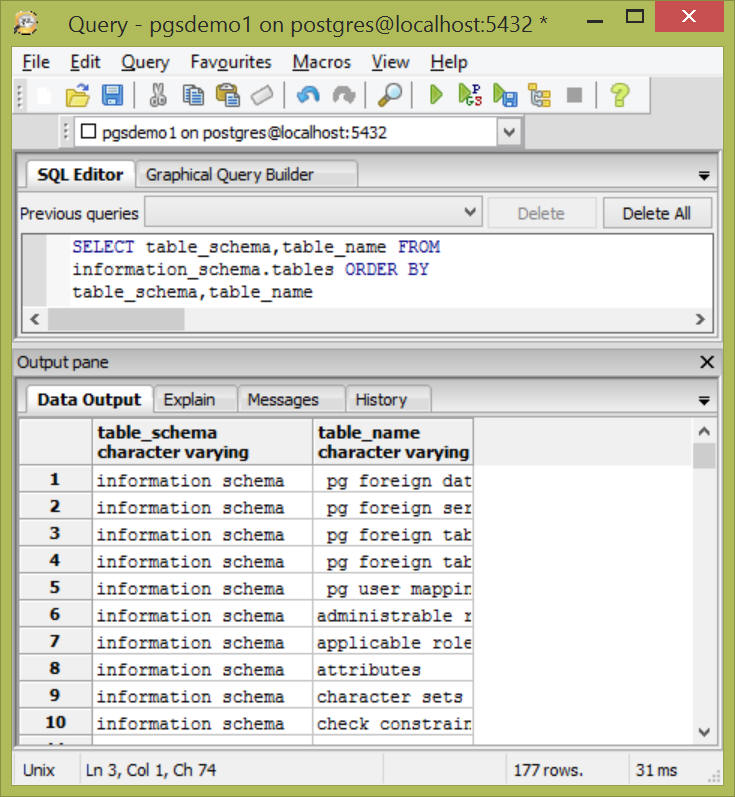Click the 'character_sets' cell

(x=393, y=695)
